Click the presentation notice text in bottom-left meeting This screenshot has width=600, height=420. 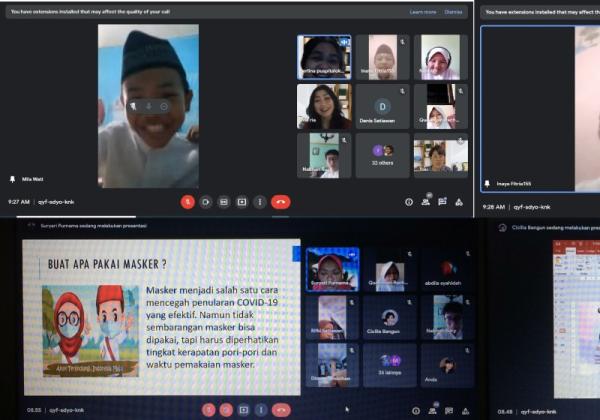[94, 226]
